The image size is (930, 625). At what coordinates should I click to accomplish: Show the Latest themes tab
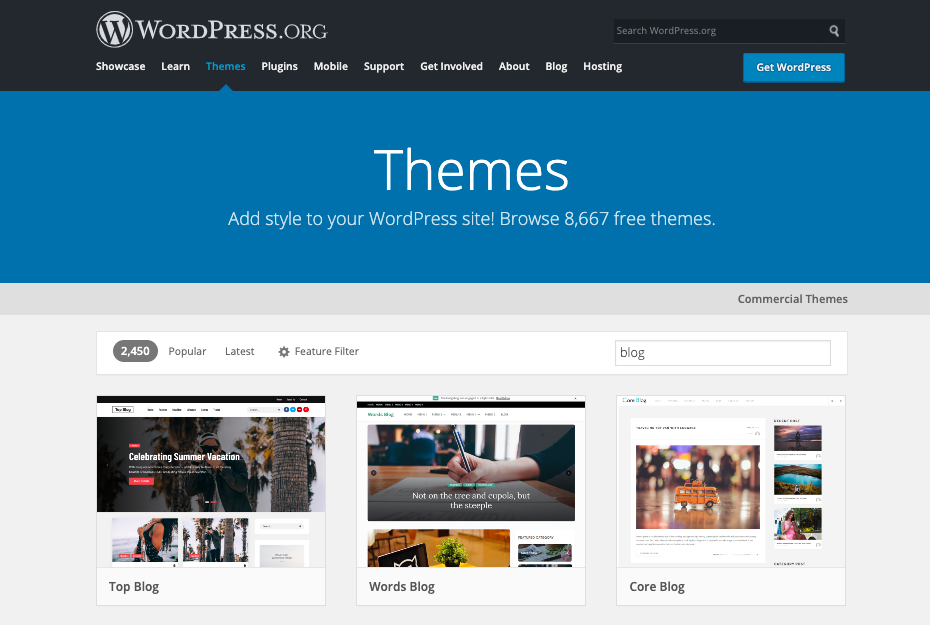click(239, 352)
